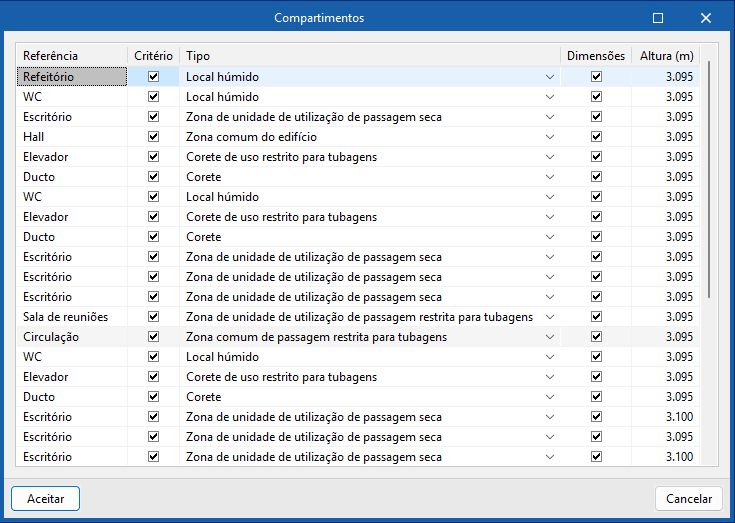Close the Compartimentos dialog
The width and height of the screenshot is (735, 523).
tap(706, 18)
